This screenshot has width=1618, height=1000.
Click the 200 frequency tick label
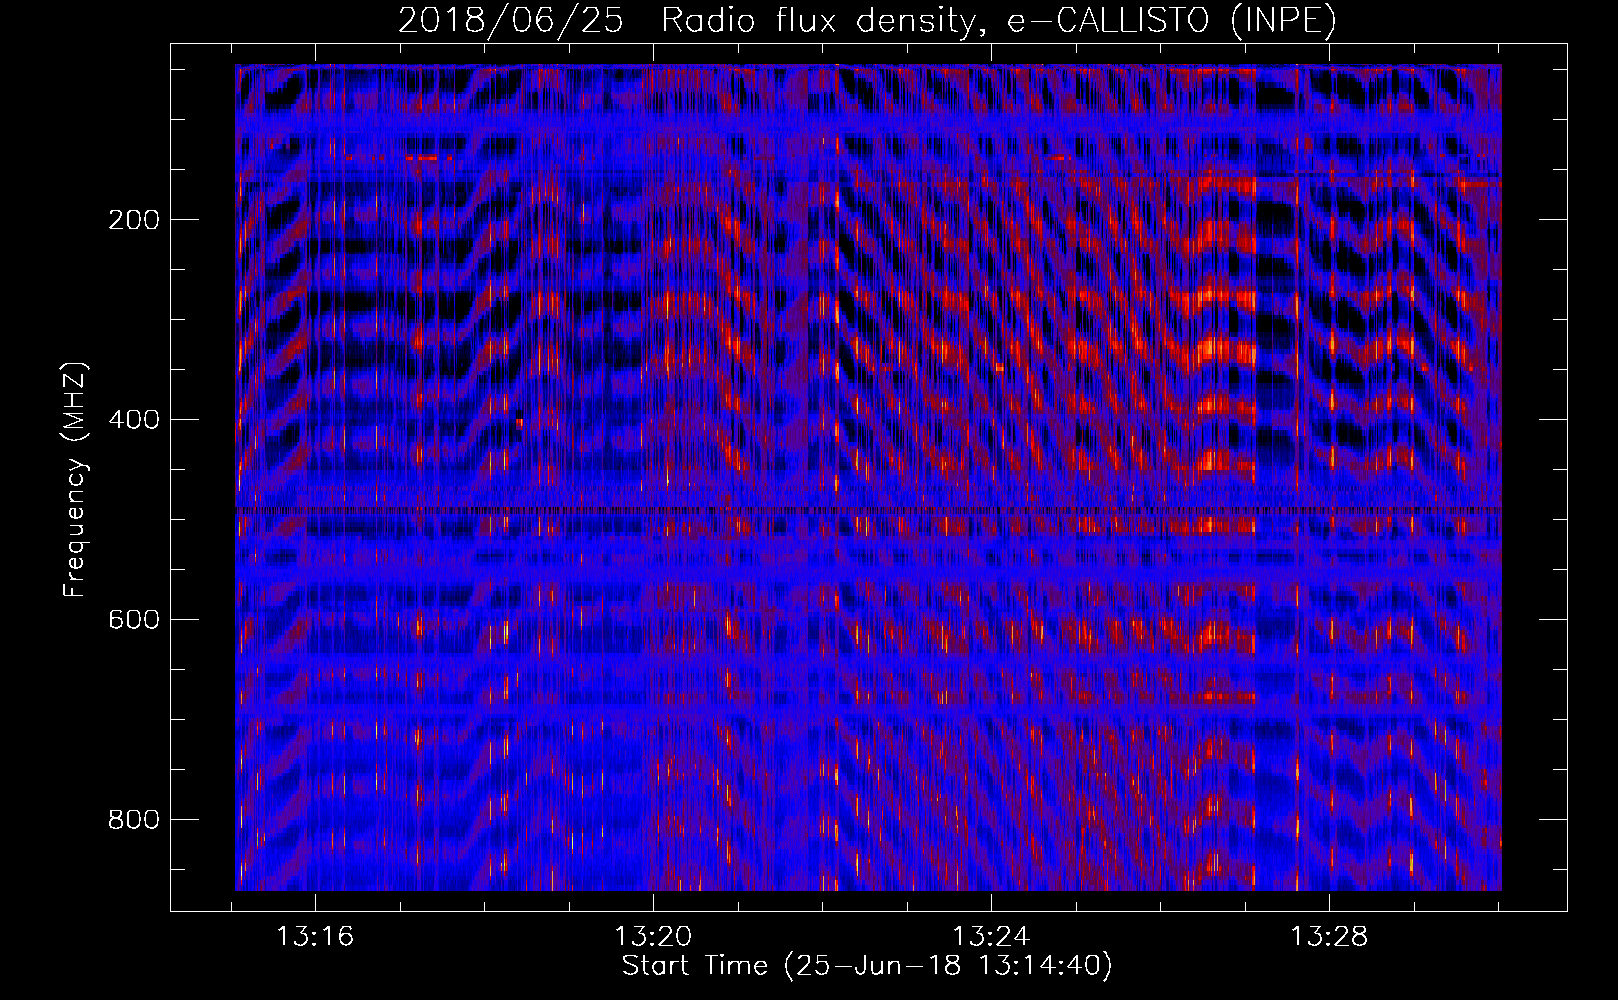click(133, 220)
